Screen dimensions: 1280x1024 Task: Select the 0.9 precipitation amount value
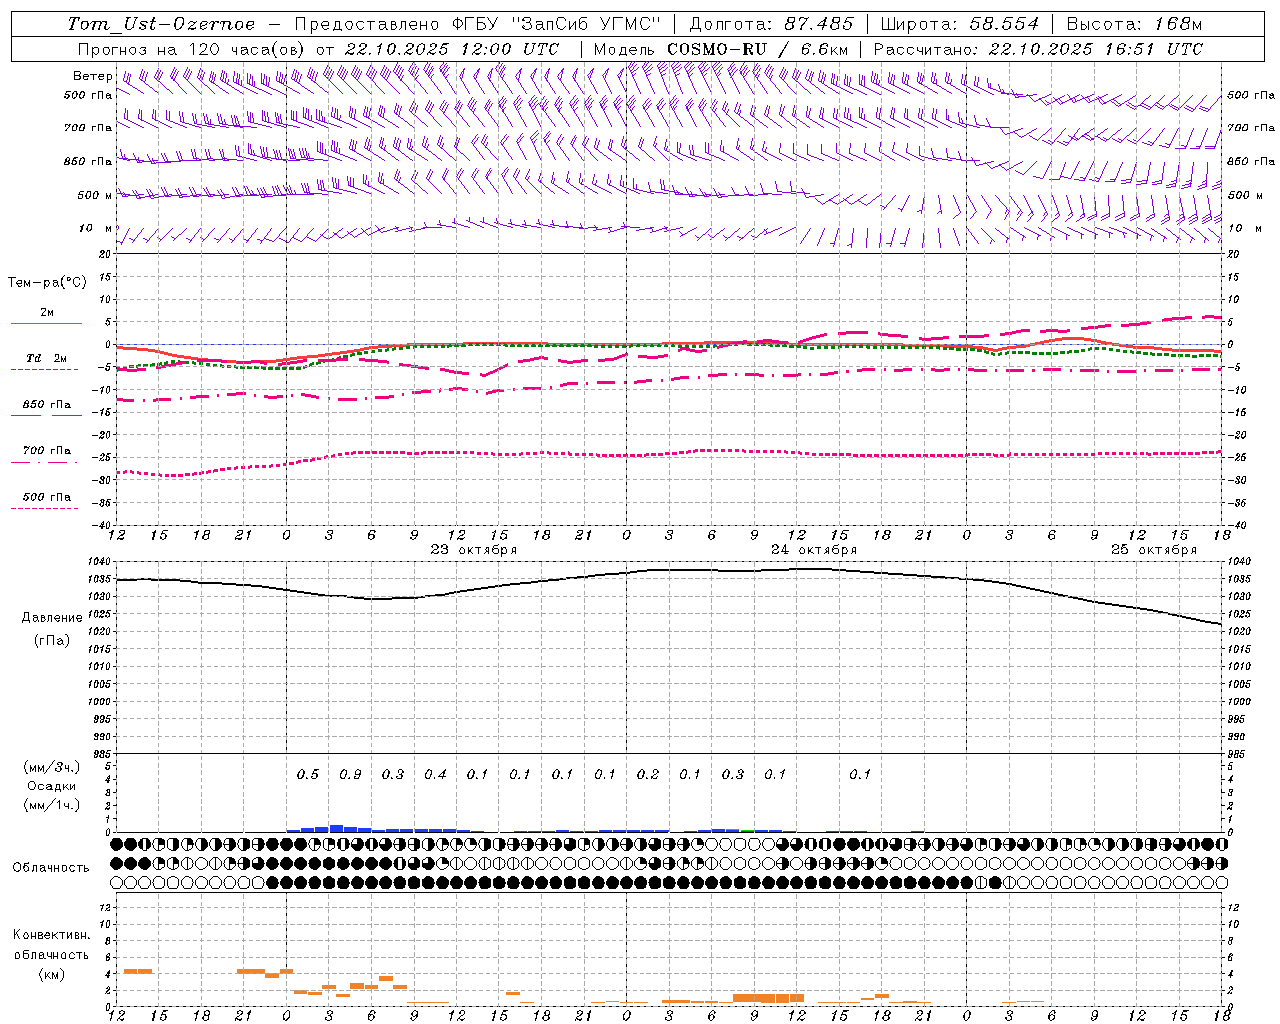tap(350, 774)
